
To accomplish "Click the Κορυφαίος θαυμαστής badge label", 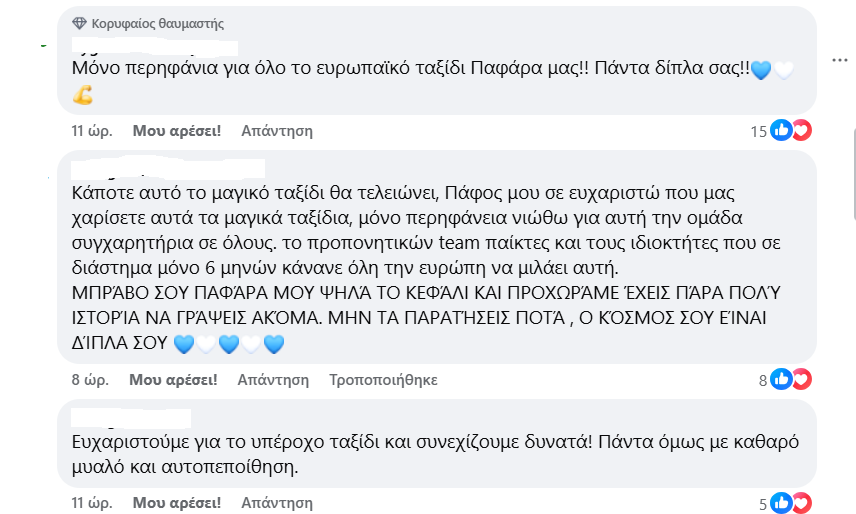I will coord(157,23).
